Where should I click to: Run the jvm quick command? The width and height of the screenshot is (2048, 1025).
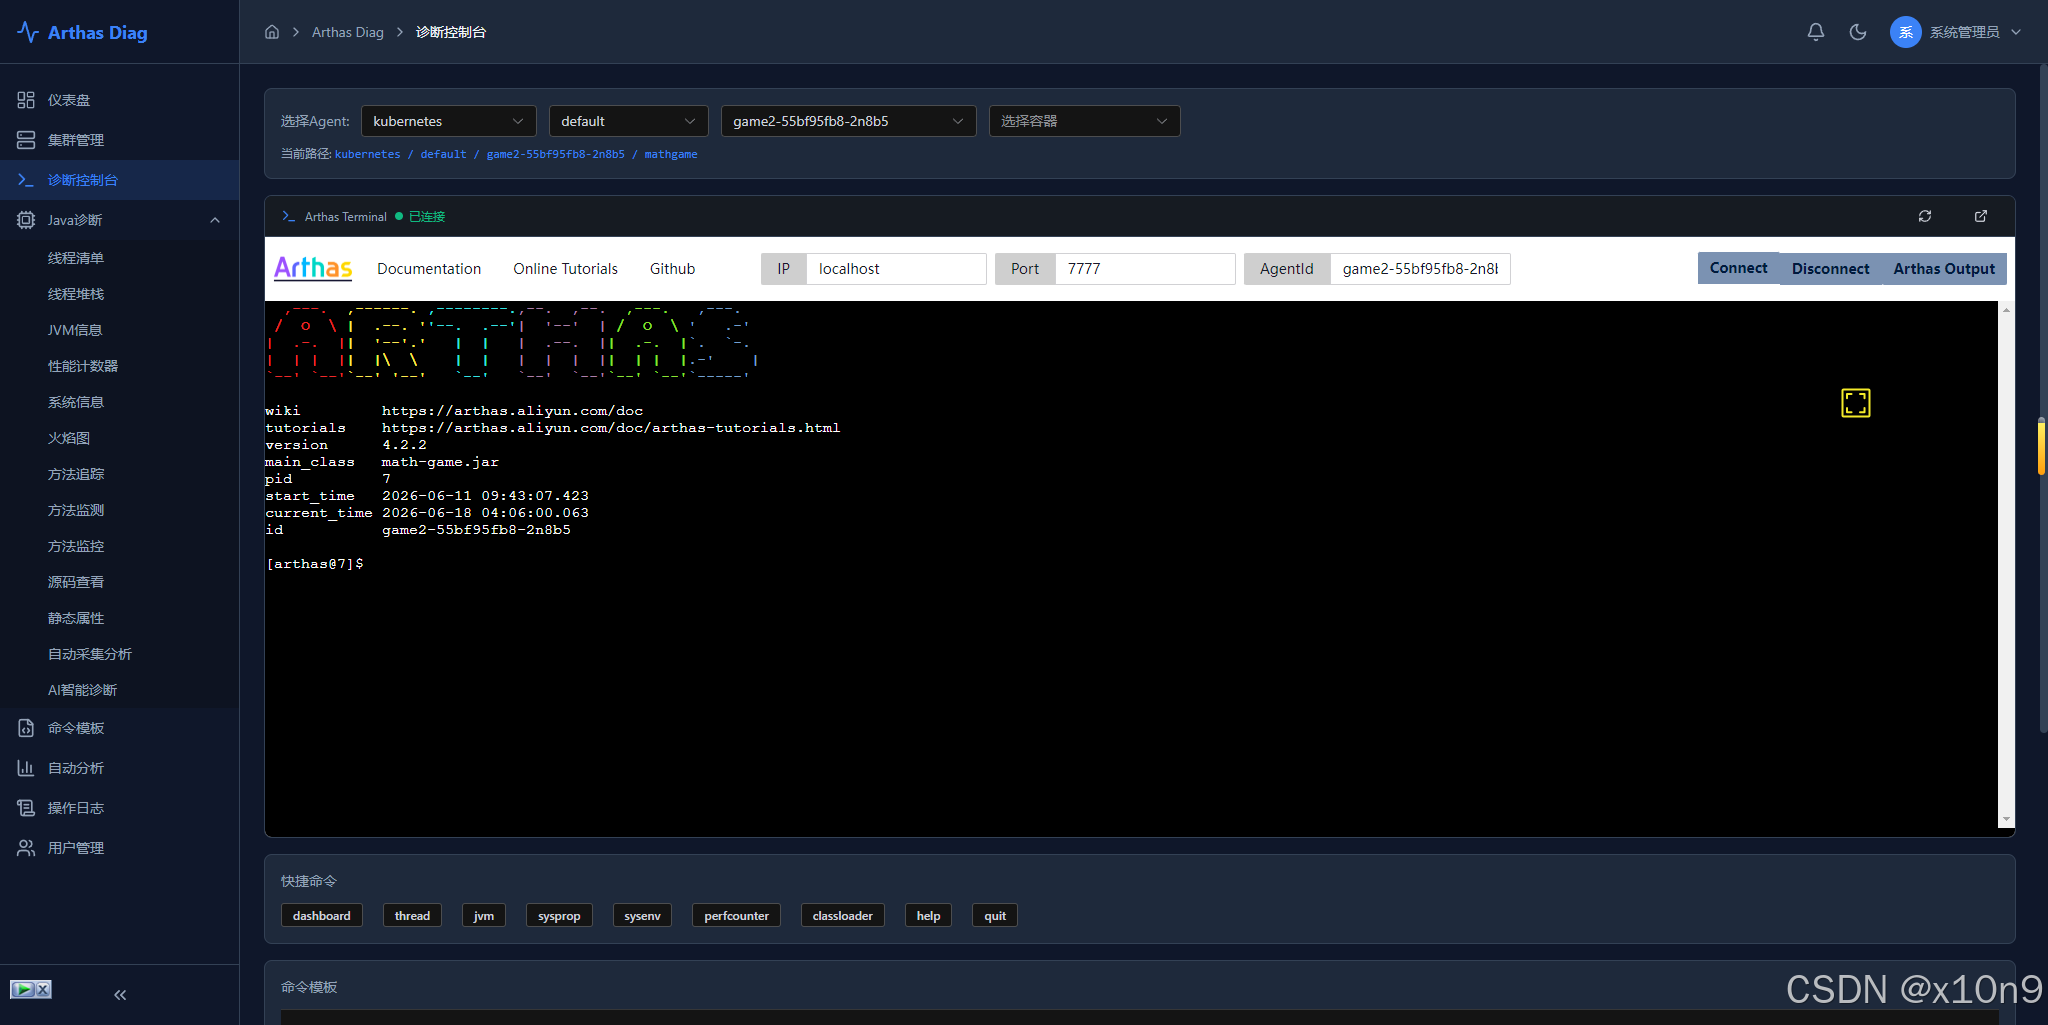point(484,916)
